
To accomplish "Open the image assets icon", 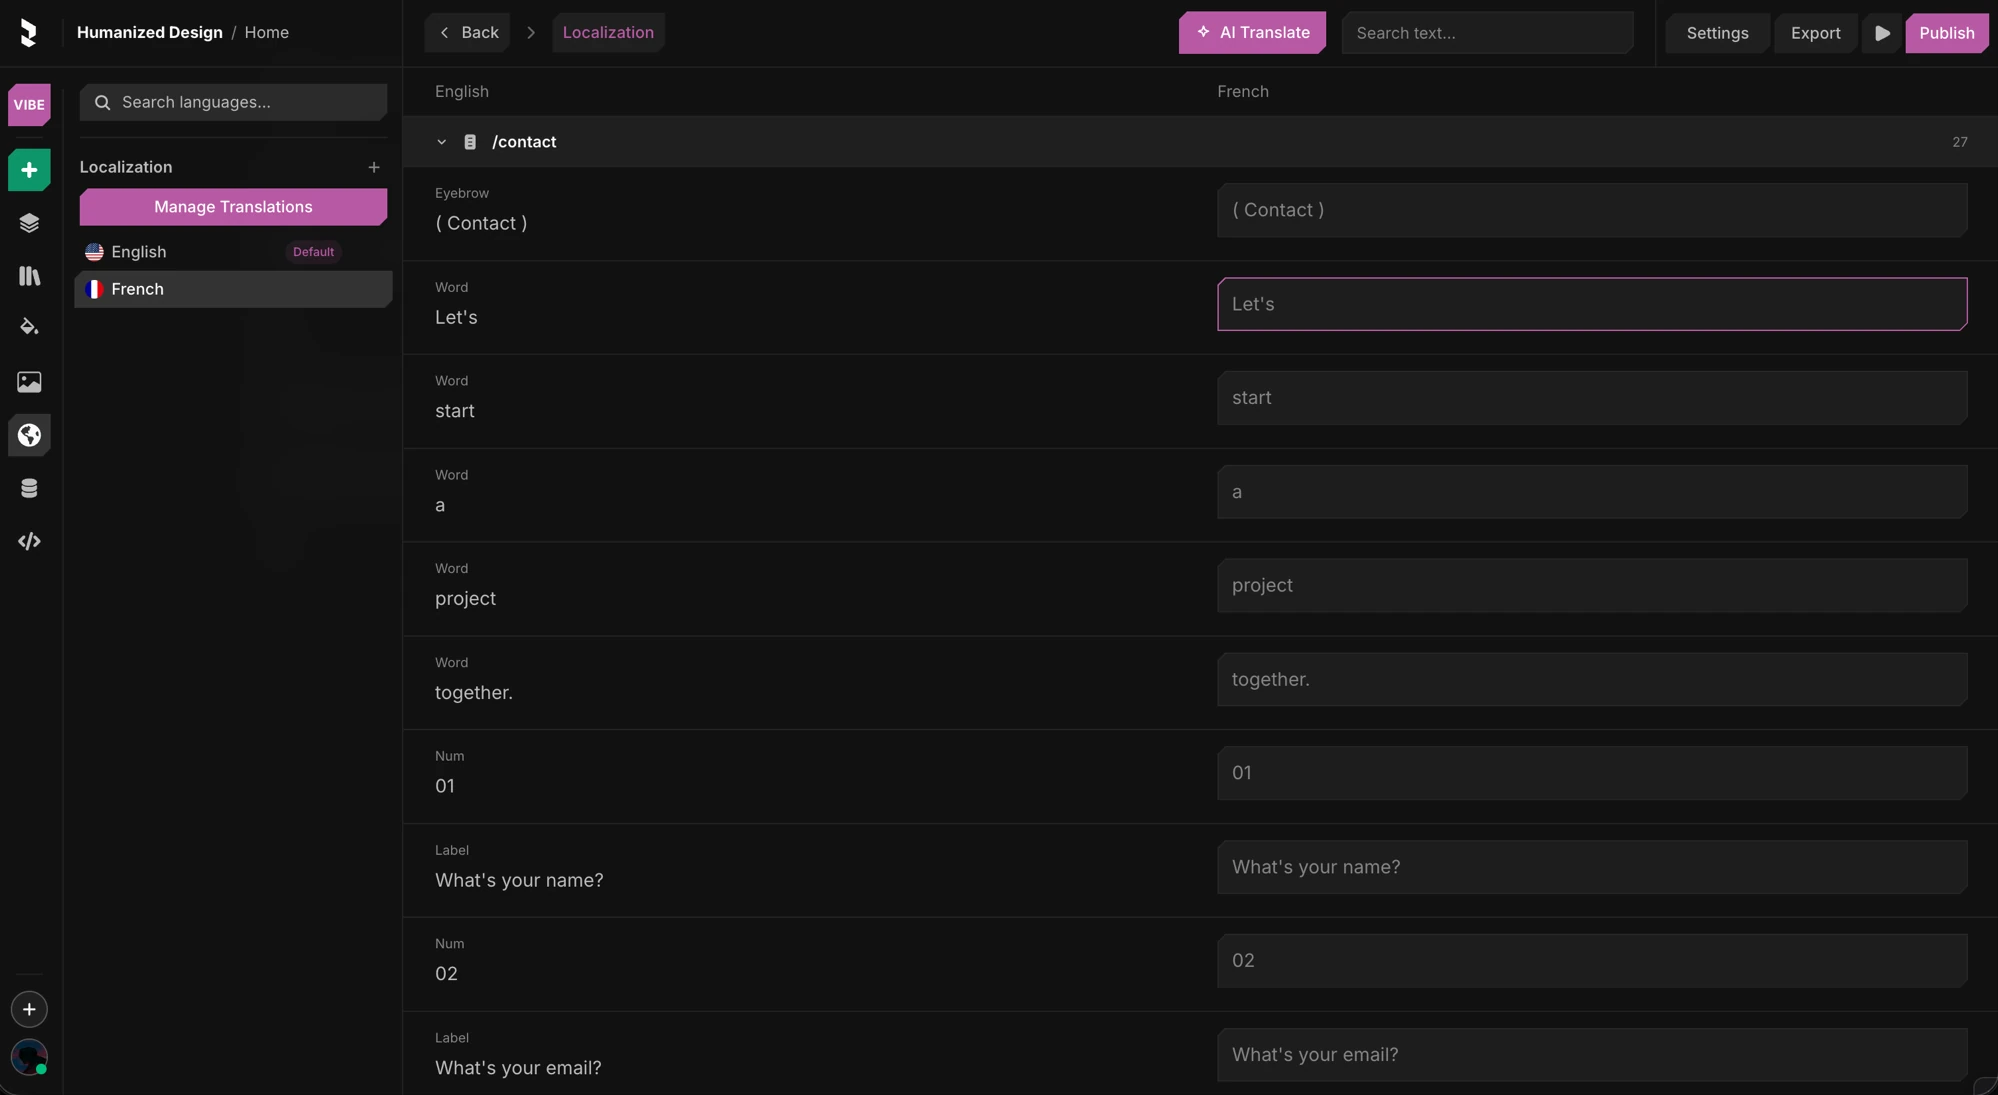I will click(29, 382).
